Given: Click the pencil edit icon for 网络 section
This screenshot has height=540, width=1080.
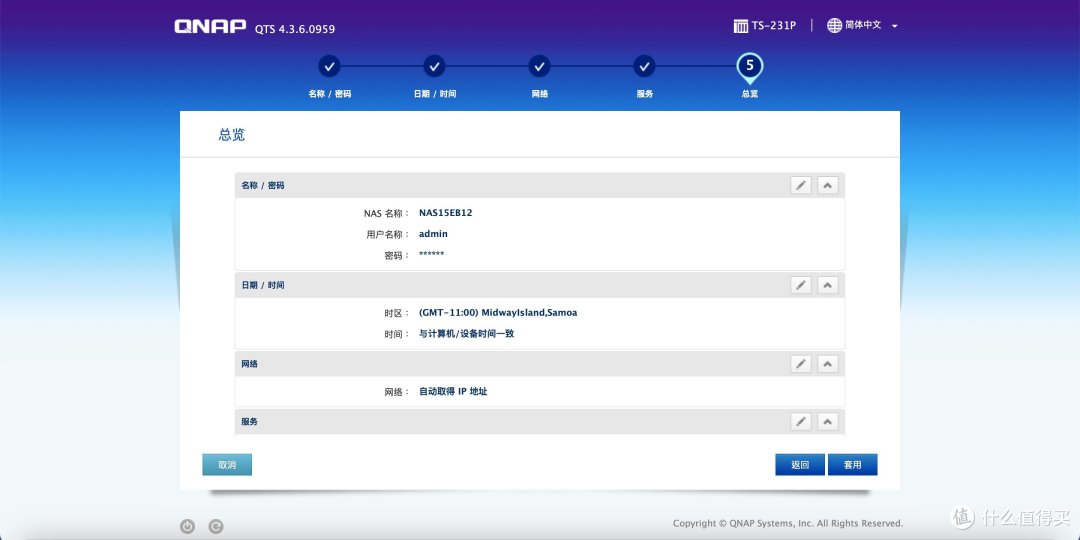Looking at the screenshot, I should click(x=800, y=364).
